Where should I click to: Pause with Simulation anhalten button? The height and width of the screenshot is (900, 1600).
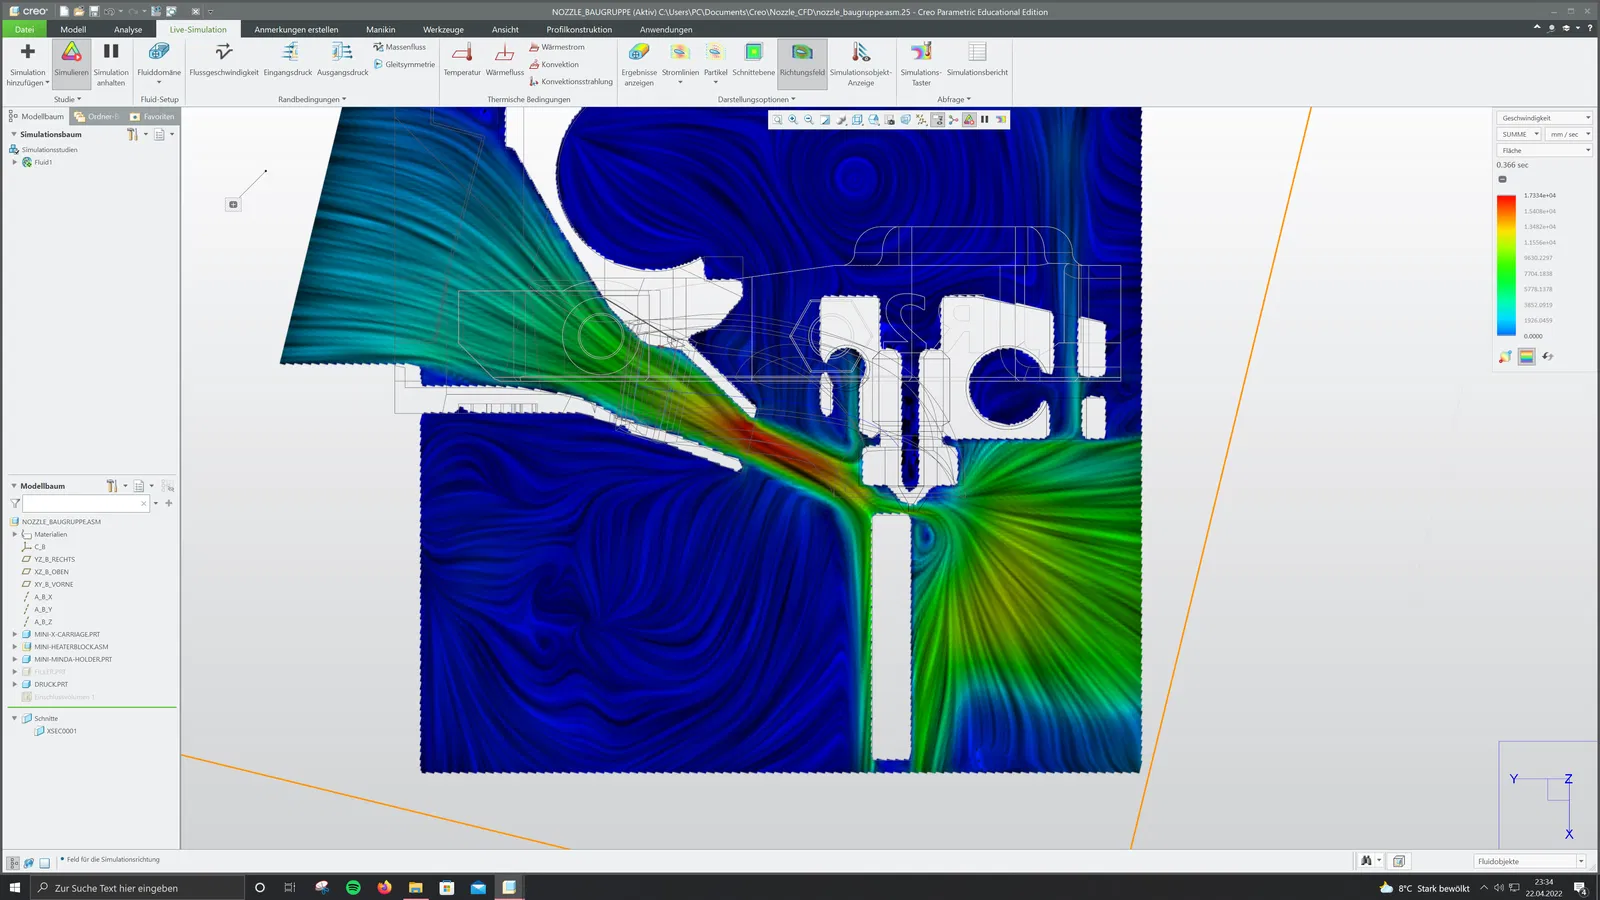coord(111,64)
